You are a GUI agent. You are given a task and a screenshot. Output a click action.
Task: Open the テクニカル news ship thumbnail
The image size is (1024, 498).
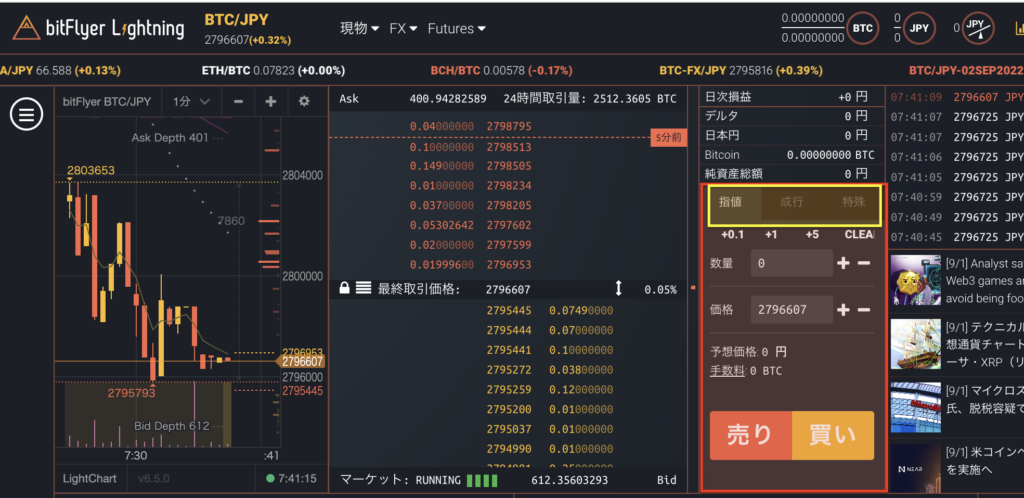[916, 344]
